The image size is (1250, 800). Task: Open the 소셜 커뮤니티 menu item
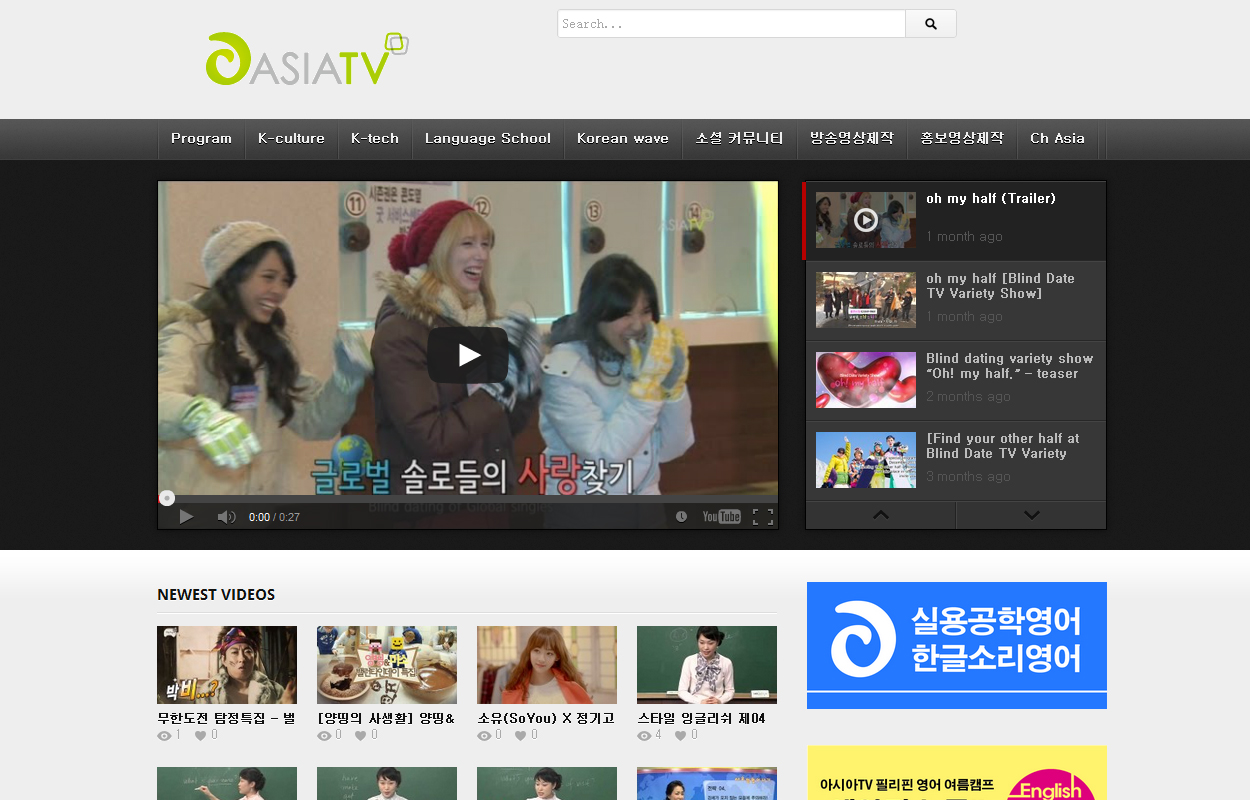click(740, 139)
